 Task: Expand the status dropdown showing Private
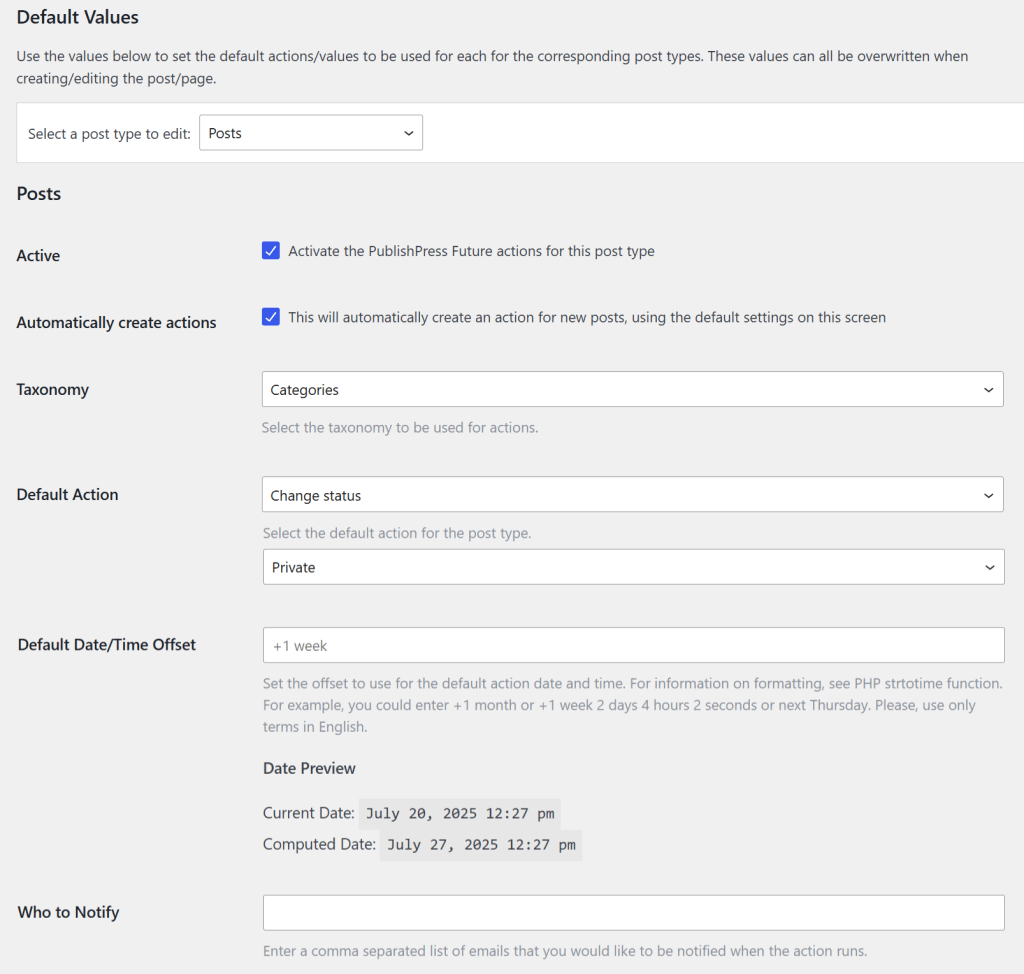[633, 567]
